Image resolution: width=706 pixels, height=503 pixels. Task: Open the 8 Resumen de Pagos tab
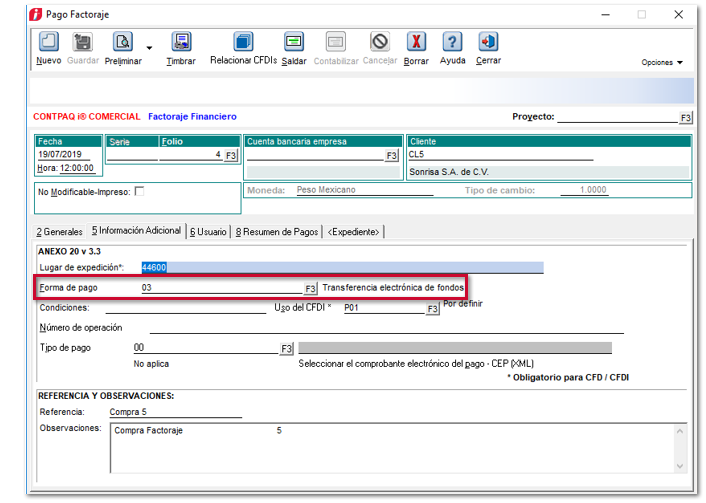tap(277, 231)
